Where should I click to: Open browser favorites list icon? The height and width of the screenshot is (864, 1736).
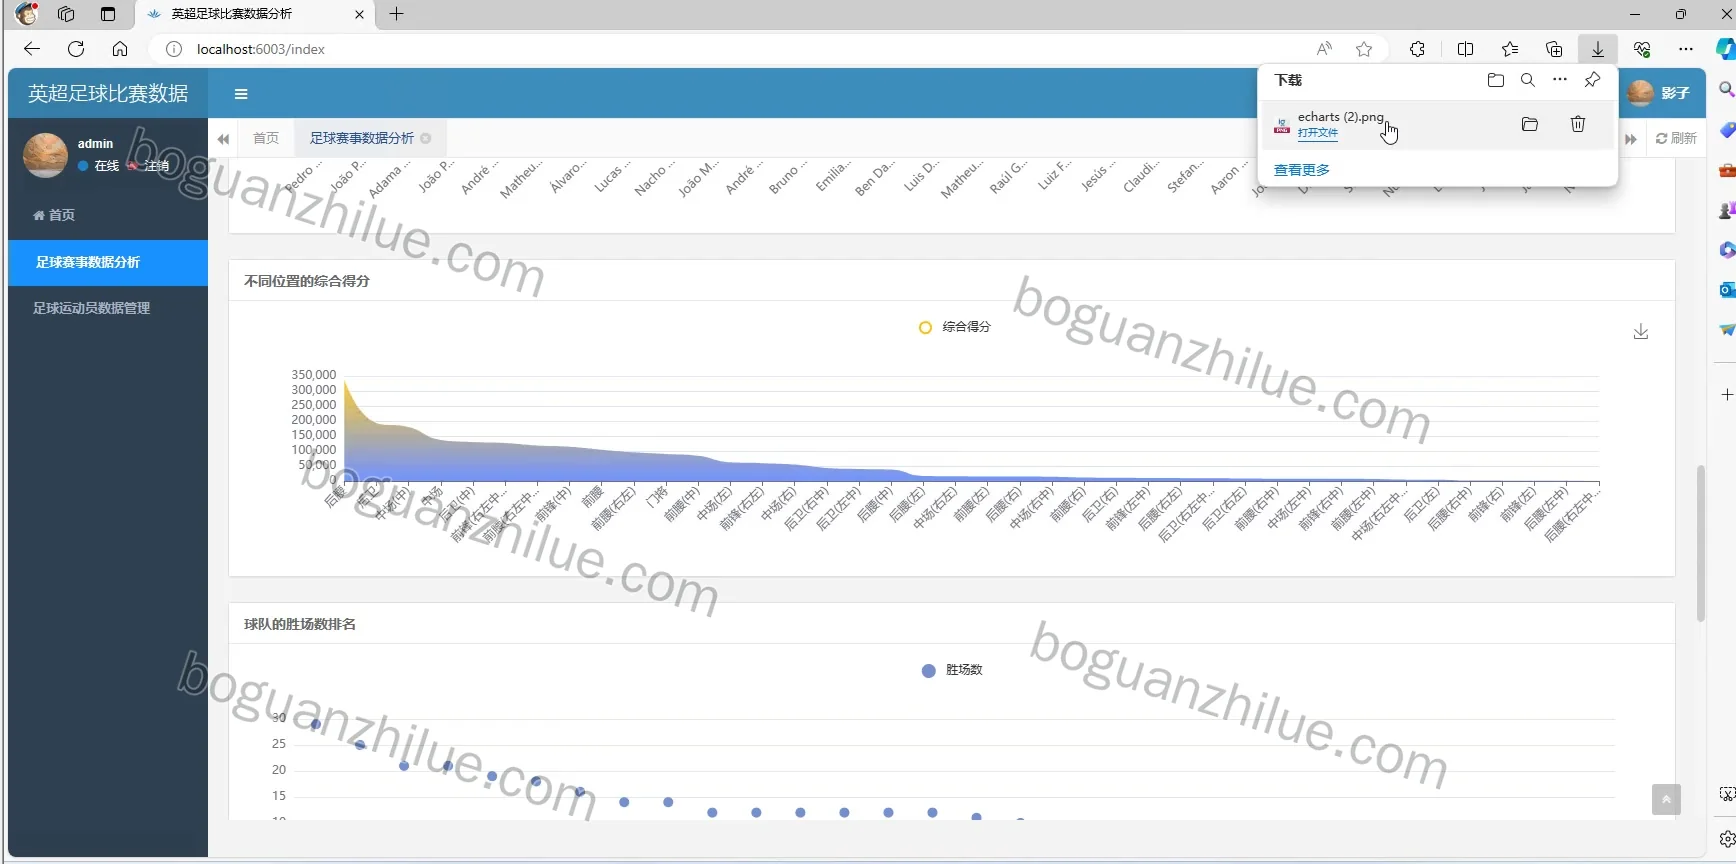coord(1510,49)
